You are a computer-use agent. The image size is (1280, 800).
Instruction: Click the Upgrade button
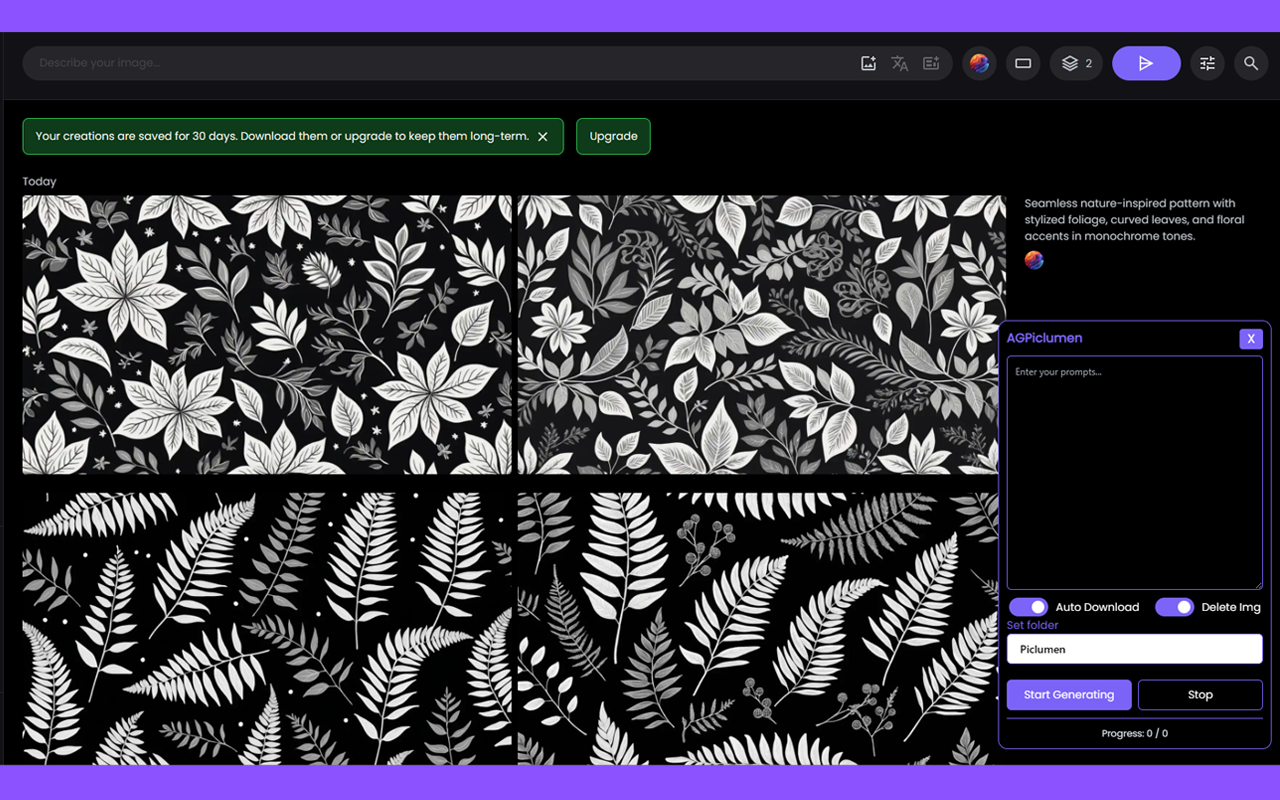click(x=613, y=136)
